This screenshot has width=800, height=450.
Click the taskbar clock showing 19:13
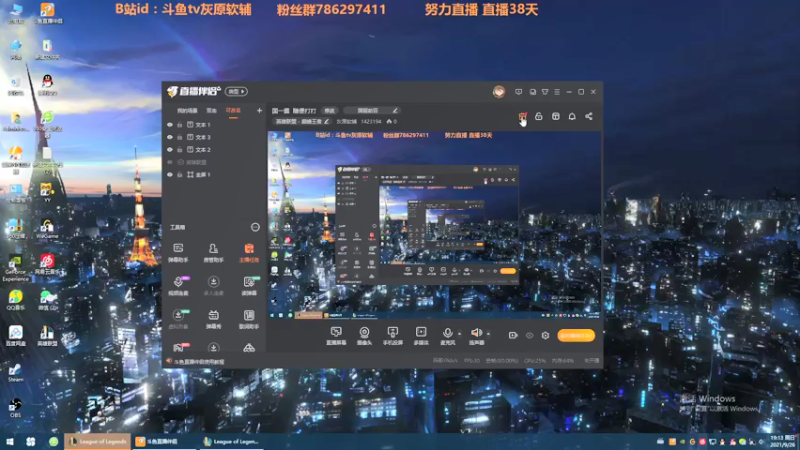click(x=783, y=441)
